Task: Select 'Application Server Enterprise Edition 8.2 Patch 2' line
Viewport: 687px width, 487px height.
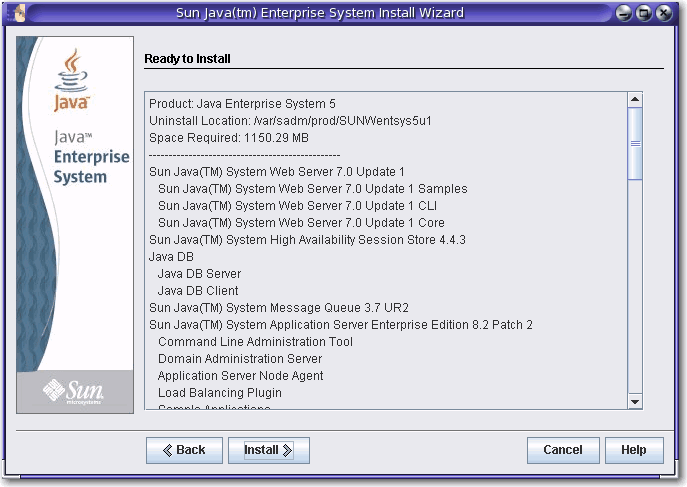Action: coord(341,325)
